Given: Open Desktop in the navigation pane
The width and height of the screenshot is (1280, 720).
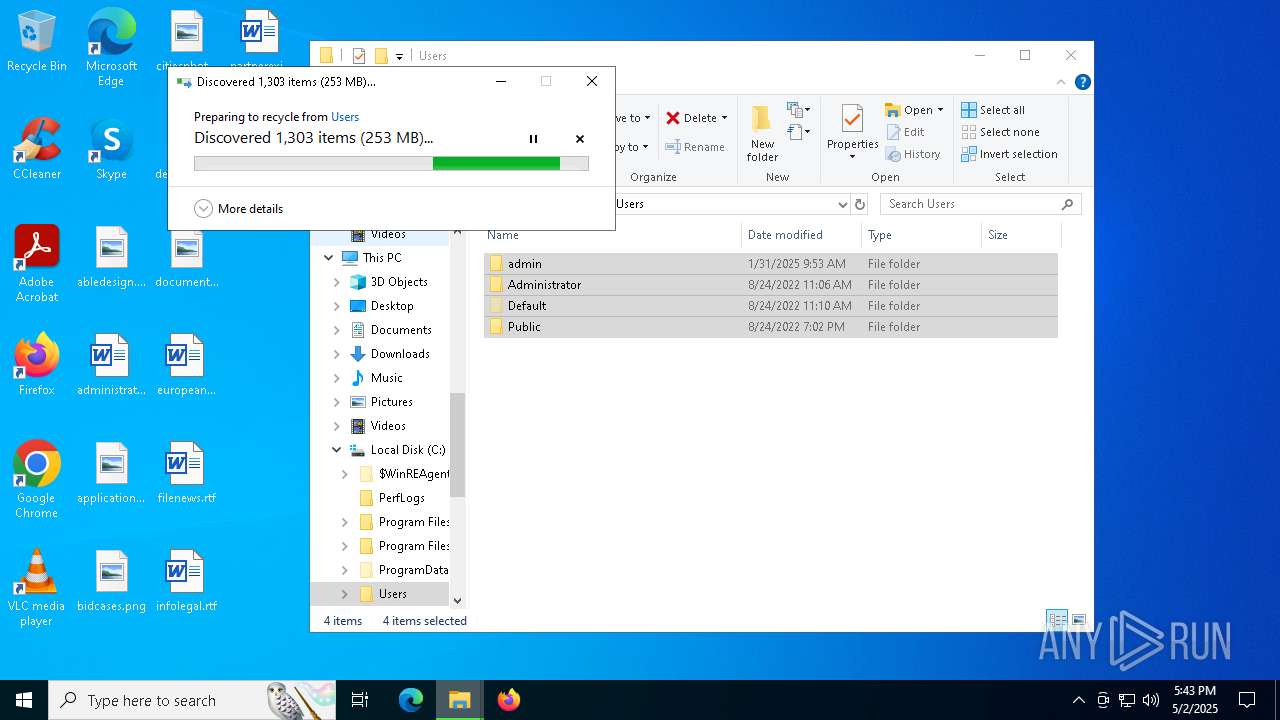Looking at the screenshot, I should coord(391,306).
